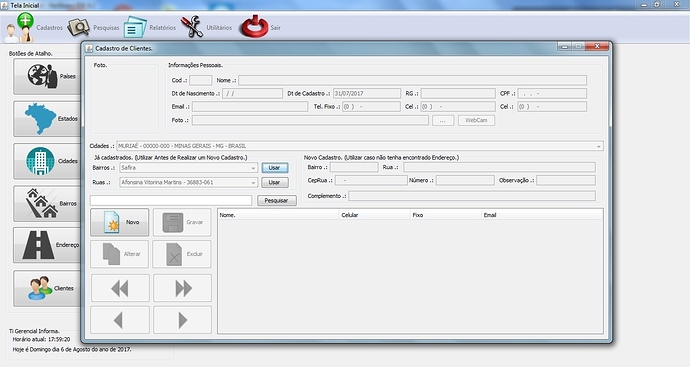The width and height of the screenshot is (690, 367).
Task: Open the Clientes people shortcut
Action: (48, 288)
